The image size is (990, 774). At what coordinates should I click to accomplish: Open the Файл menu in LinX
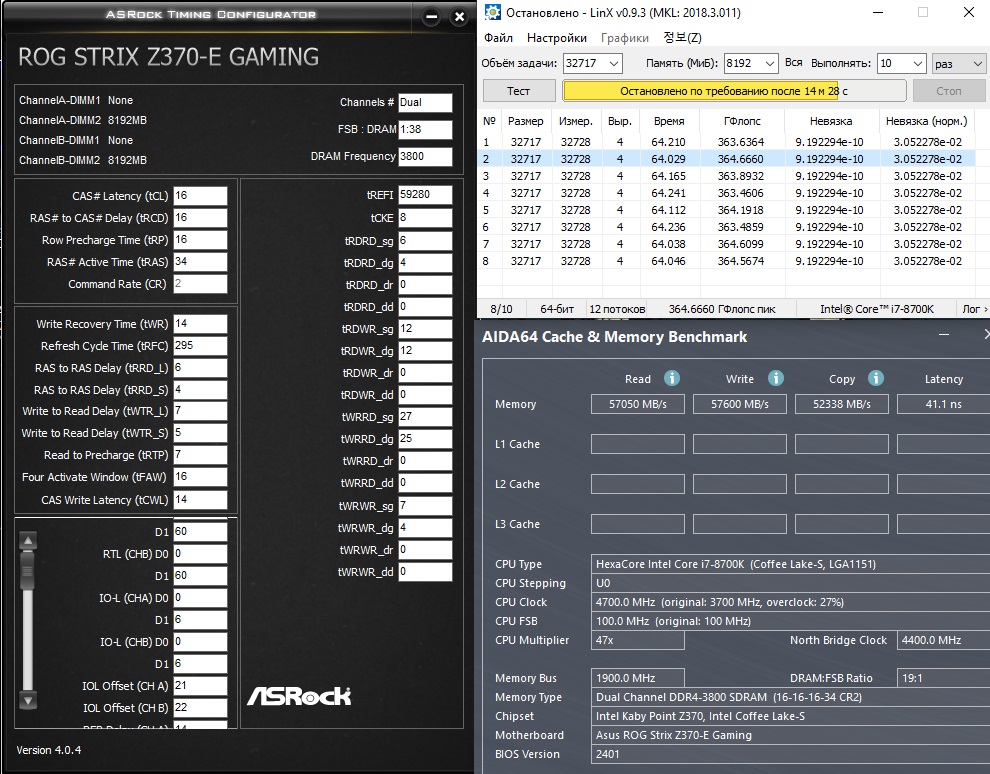pyautogui.click(x=498, y=38)
